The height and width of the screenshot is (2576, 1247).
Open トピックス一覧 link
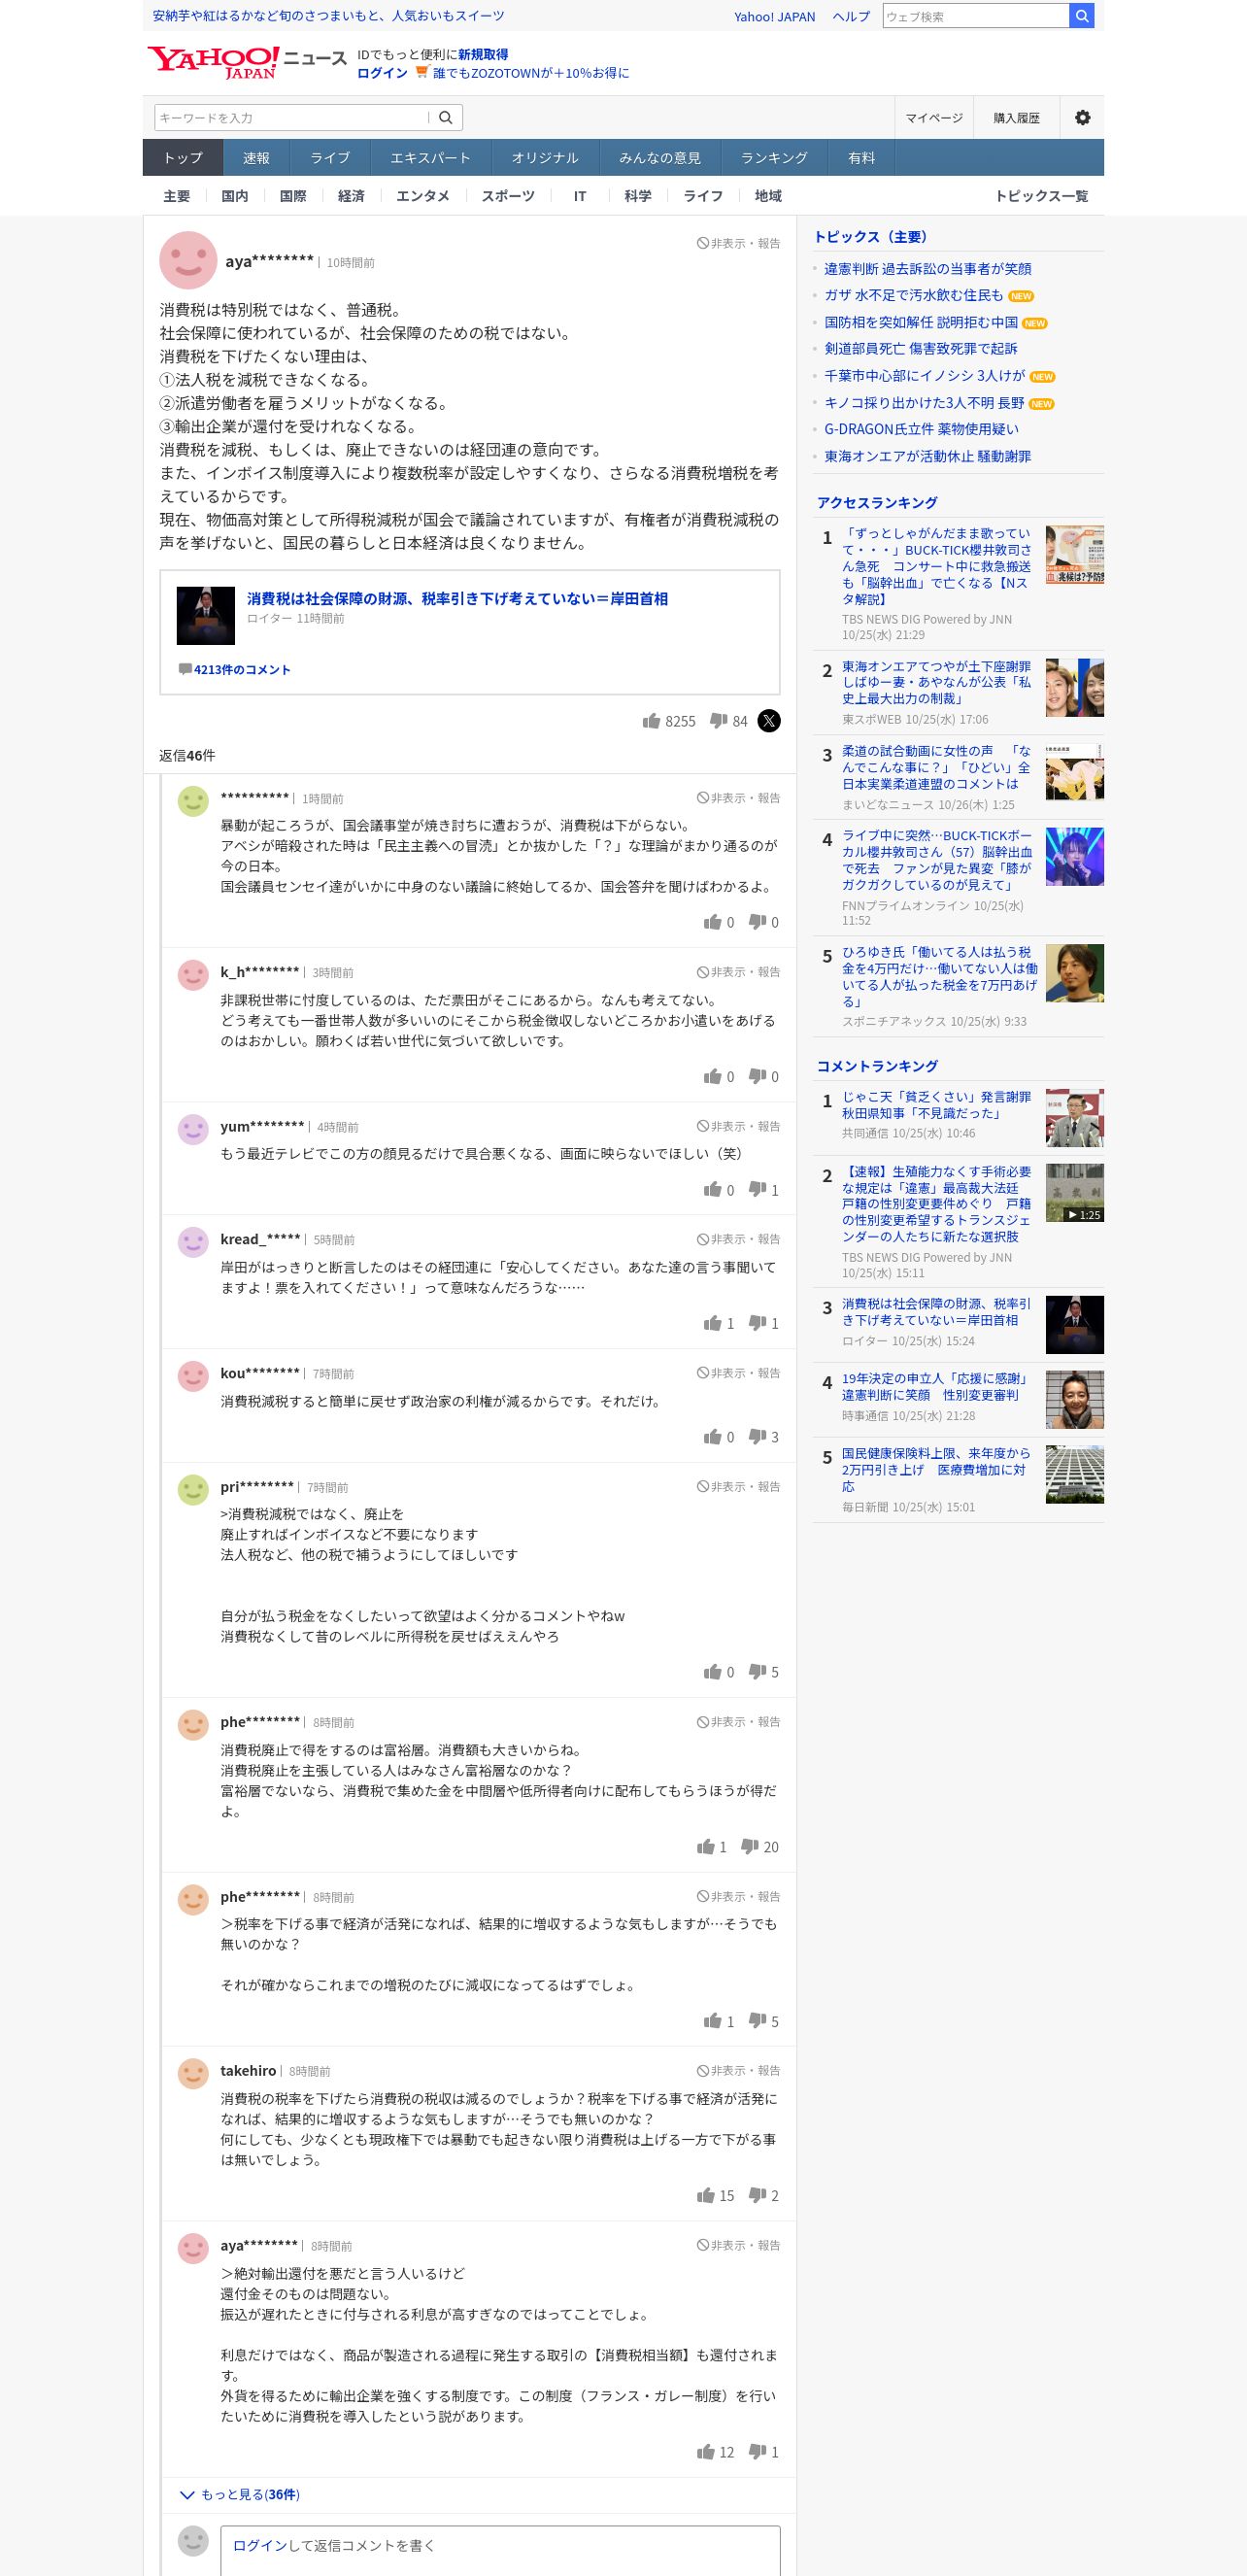[1041, 196]
